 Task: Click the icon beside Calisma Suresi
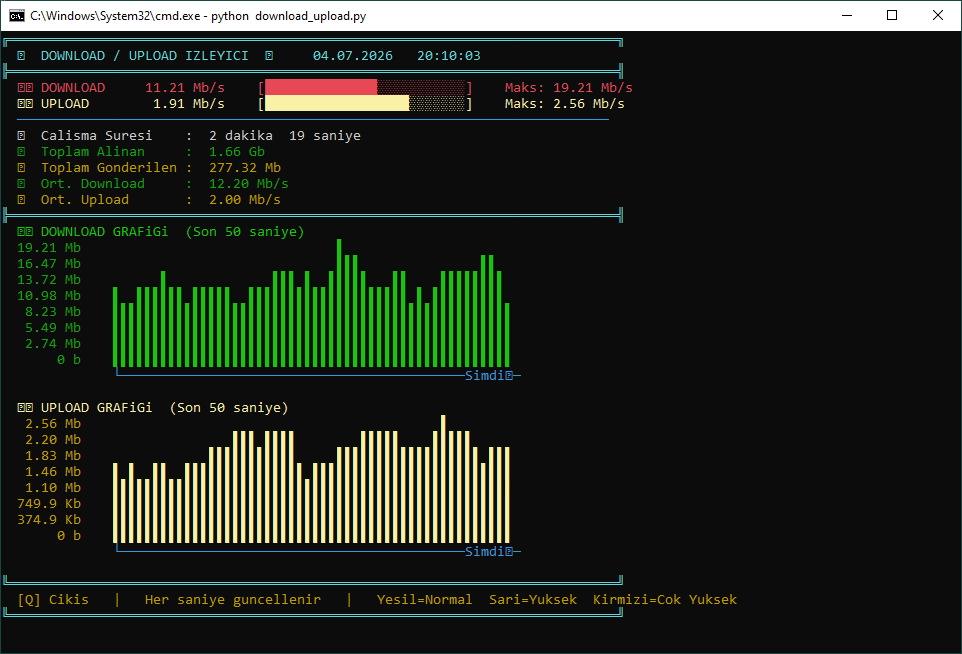click(x=21, y=136)
